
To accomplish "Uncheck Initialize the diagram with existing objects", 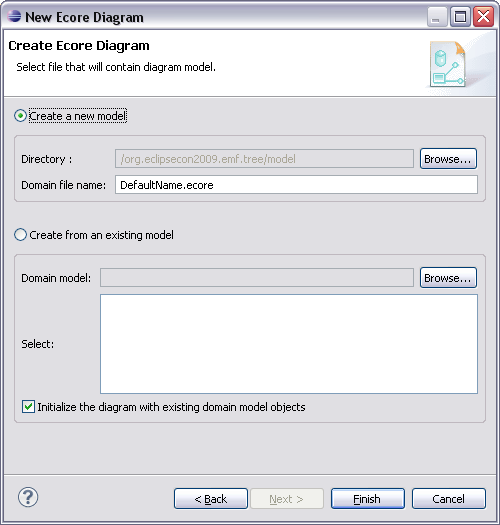I will [28, 407].
